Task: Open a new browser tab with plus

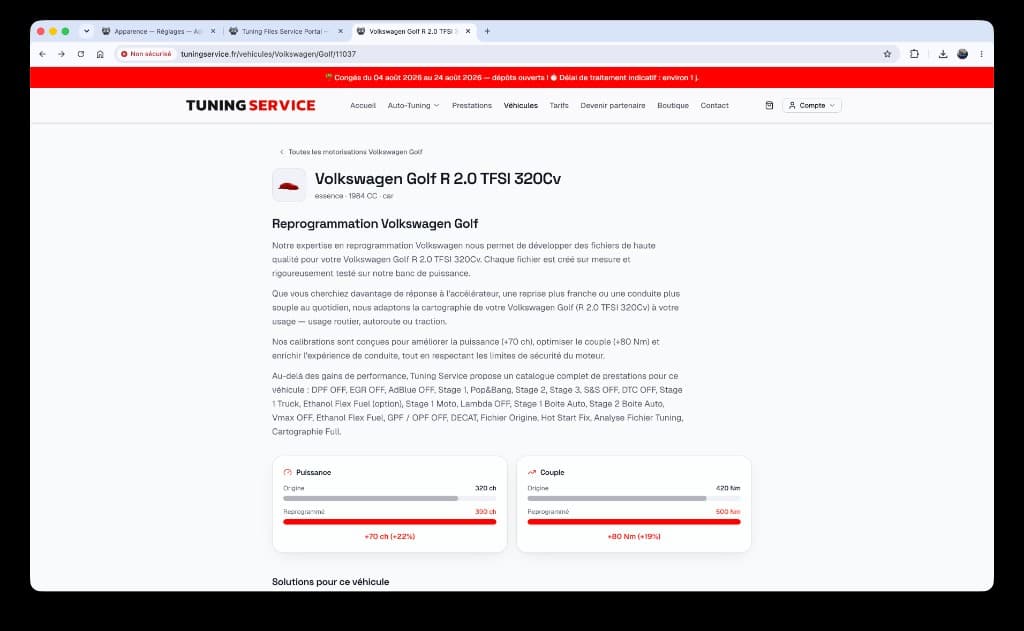Action: point(487,31)
